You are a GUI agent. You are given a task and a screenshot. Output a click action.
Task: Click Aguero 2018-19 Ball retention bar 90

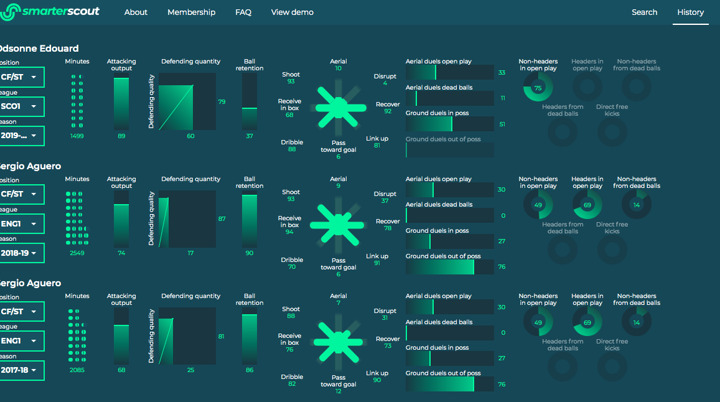coord(249,220)
